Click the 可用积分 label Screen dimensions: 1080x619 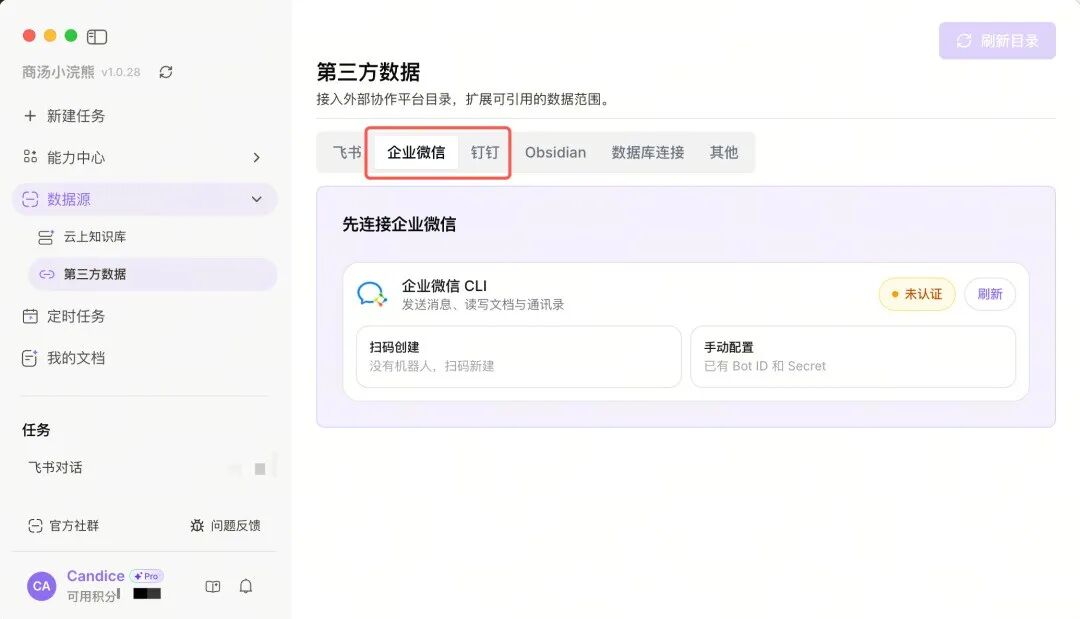pos(92,596)
